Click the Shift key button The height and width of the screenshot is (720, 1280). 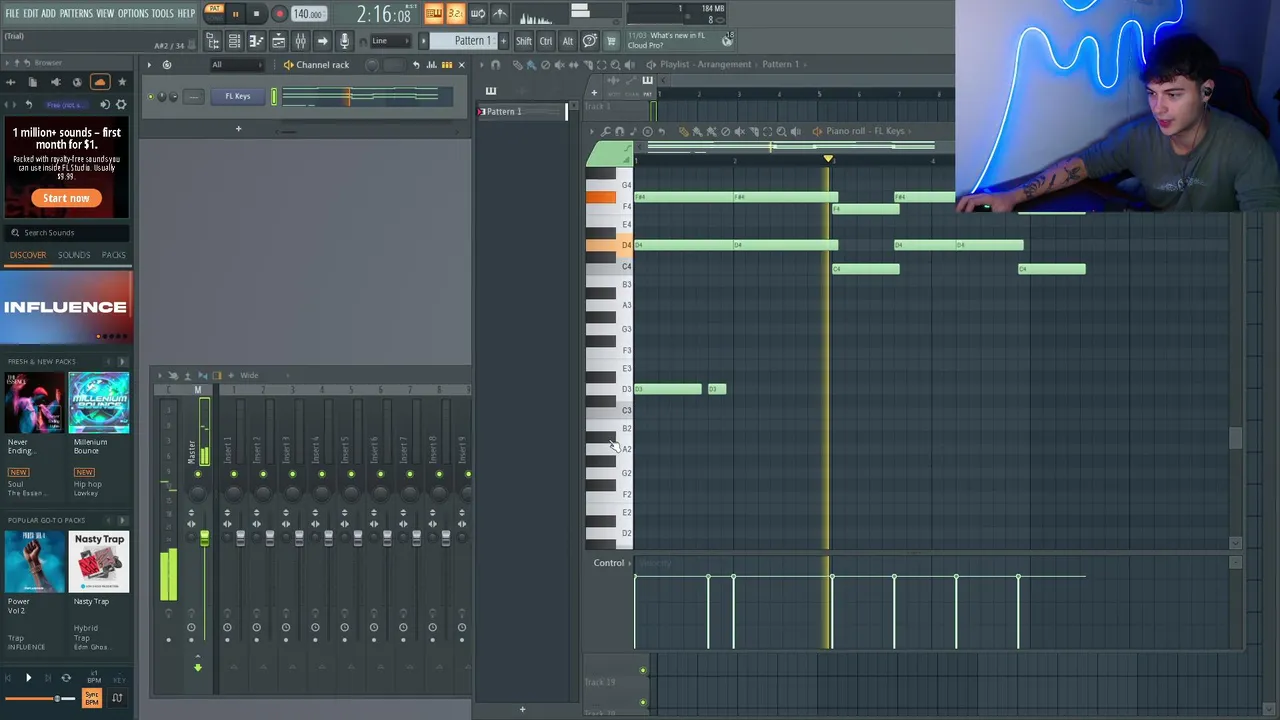click(x=523, y=41)
